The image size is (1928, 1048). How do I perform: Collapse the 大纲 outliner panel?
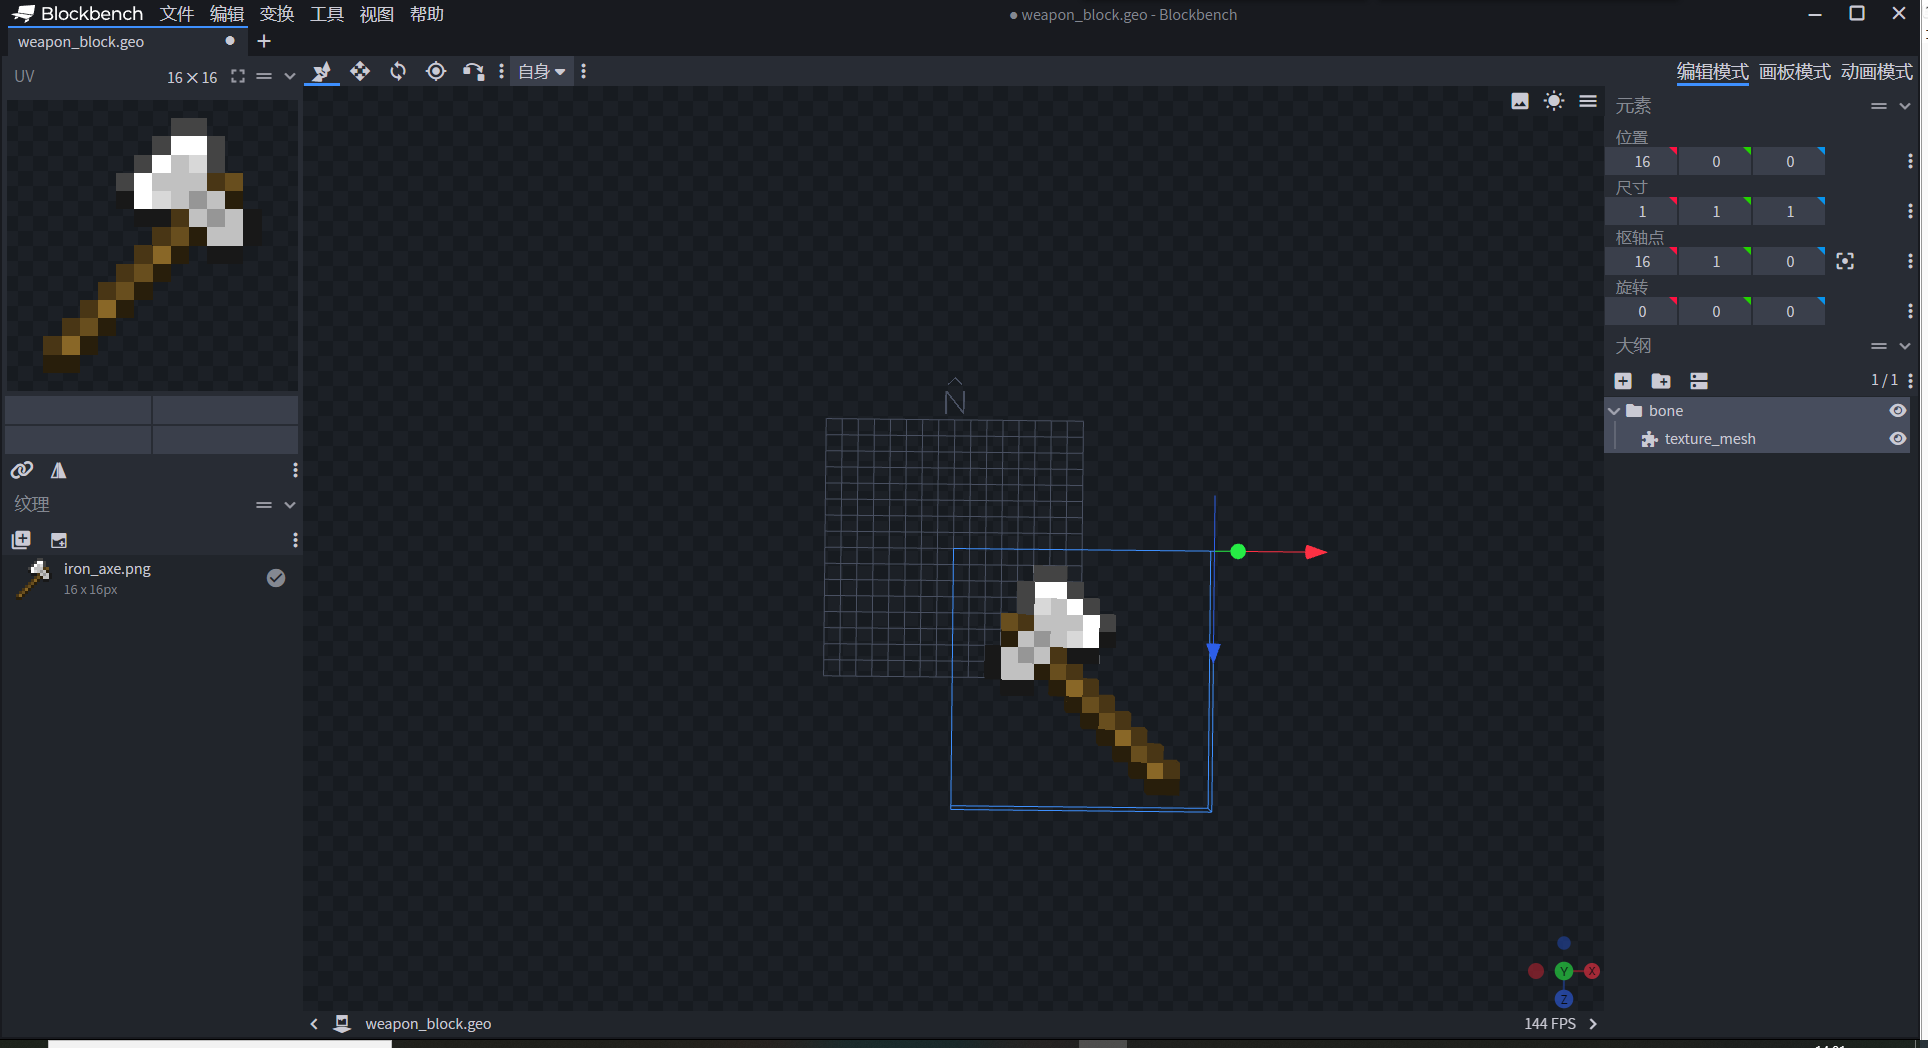(1905, 346)
